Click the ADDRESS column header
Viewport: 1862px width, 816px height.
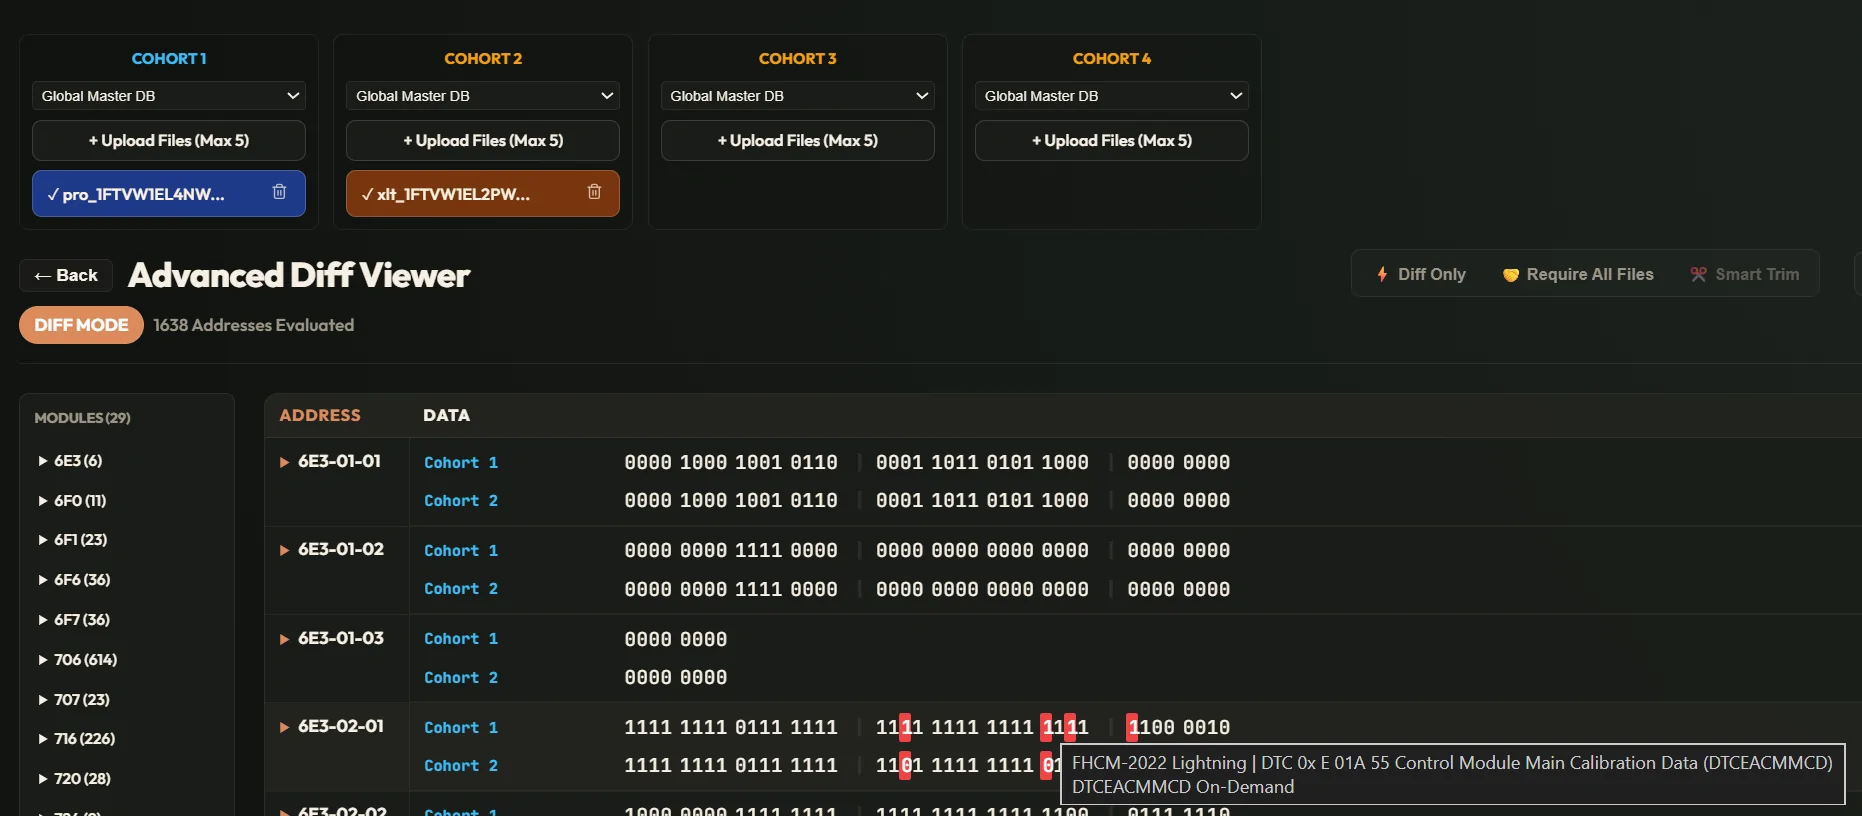(x=320, y=415)
